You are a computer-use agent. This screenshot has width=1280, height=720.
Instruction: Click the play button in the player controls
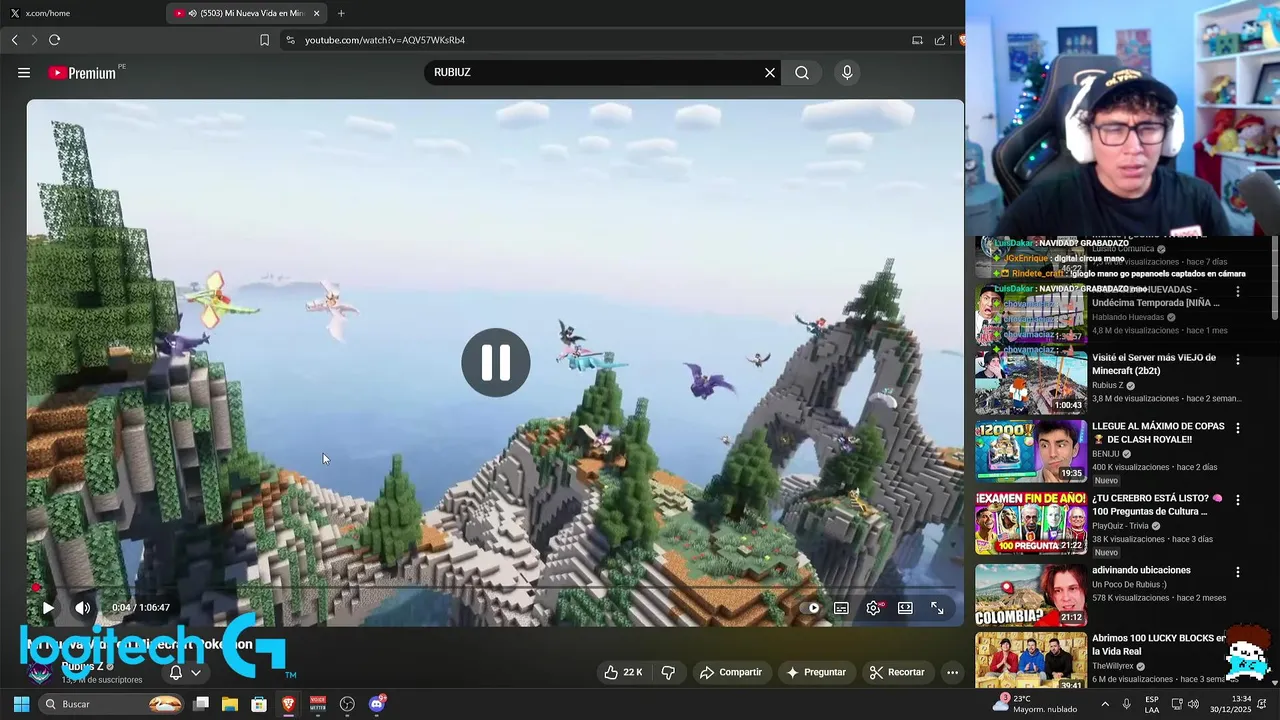coord(48,607)
